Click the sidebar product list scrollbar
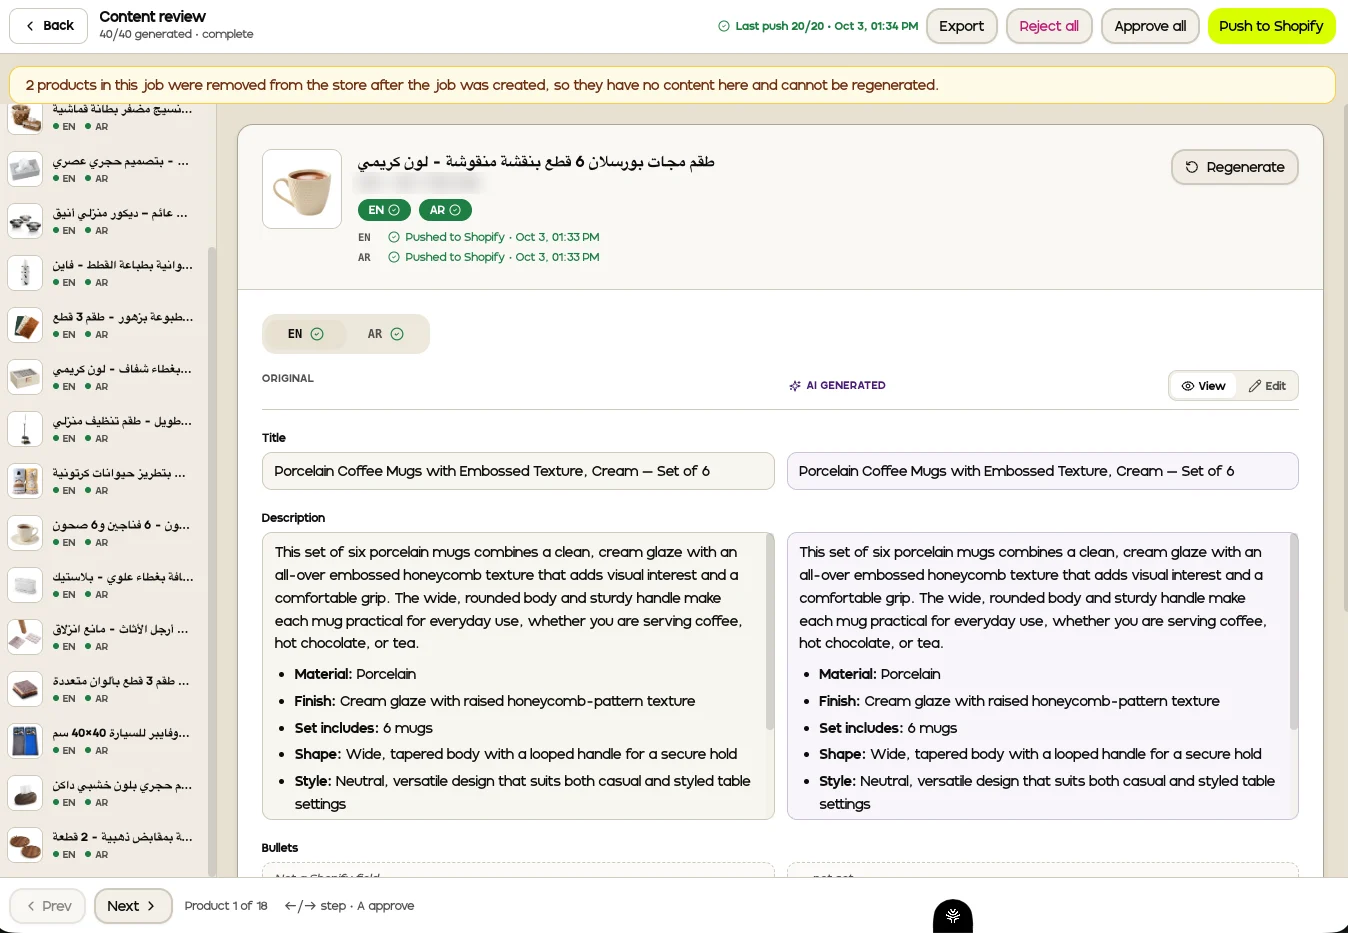Viewport: 1348px width, 933px height. coord(211,560)
